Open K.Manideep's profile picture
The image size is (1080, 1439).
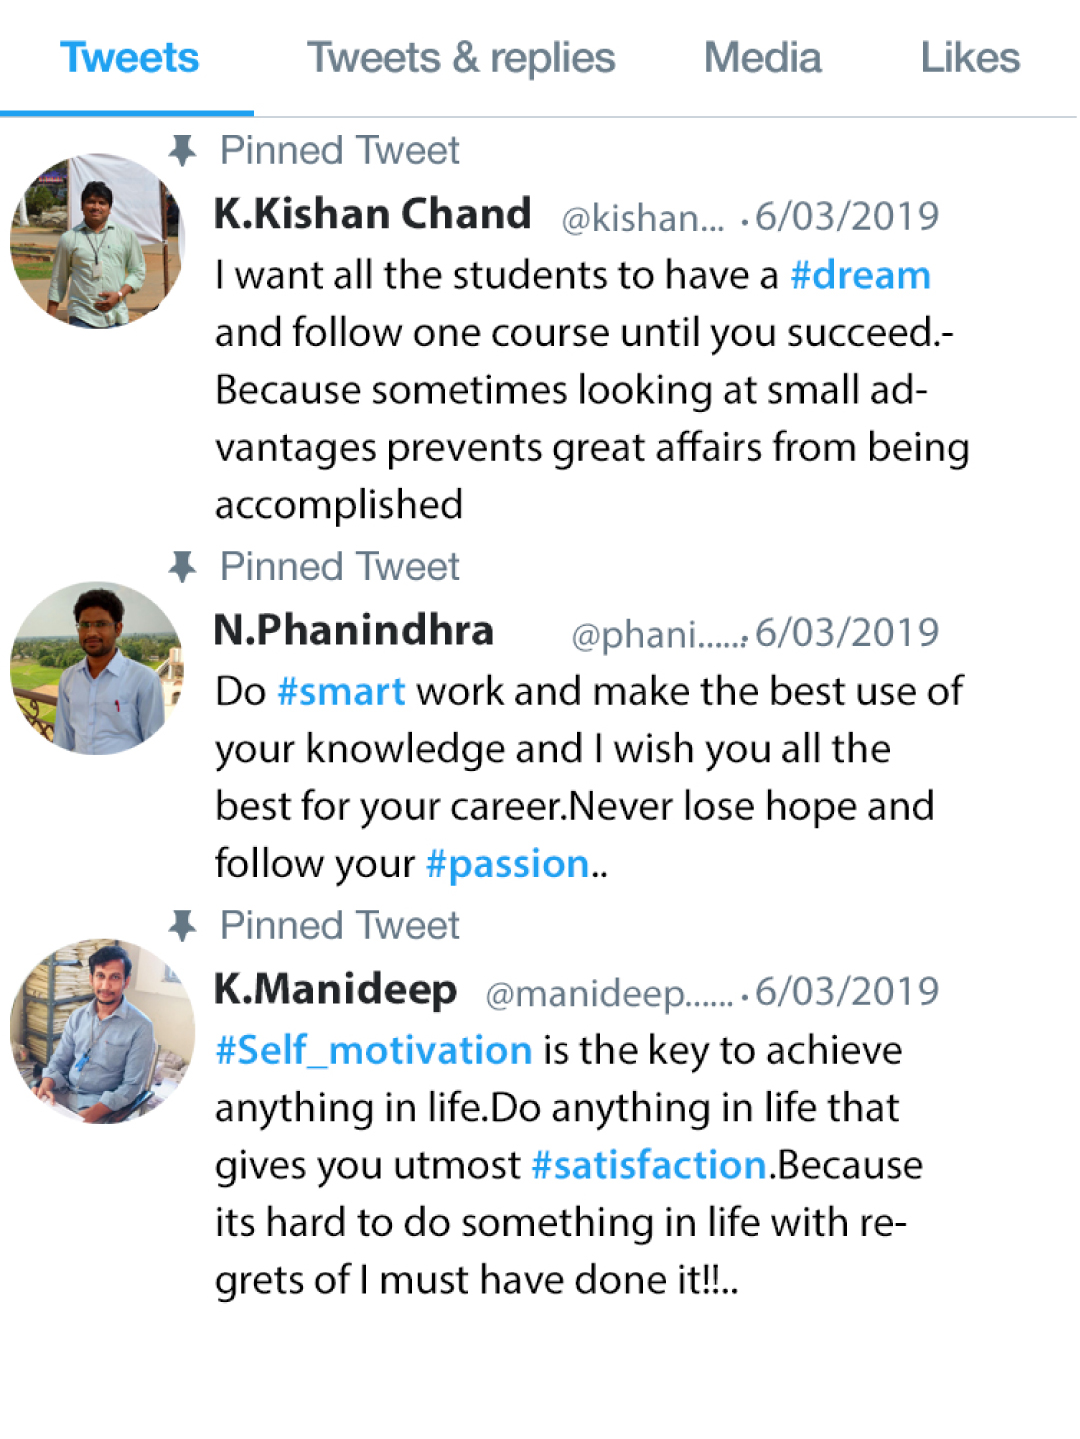pyautogui.click(x=102, y=1030)
